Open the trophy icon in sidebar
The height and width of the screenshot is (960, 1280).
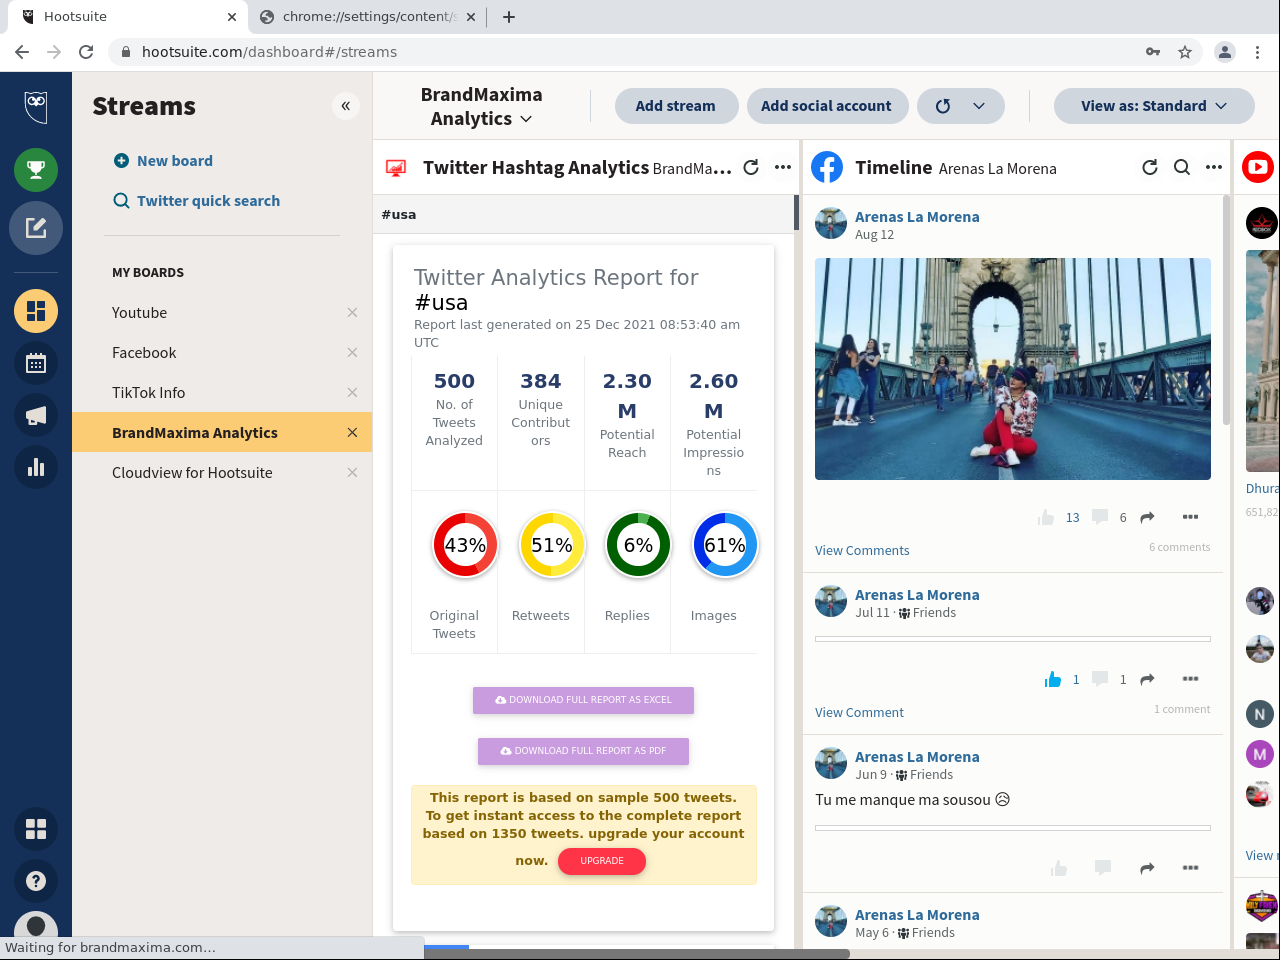(x=36, y=169)
